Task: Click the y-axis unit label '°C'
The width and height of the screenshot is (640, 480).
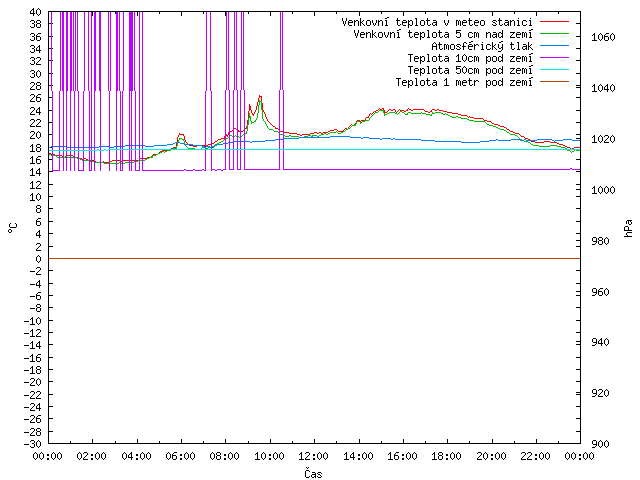Action: (x=13, y=228)
